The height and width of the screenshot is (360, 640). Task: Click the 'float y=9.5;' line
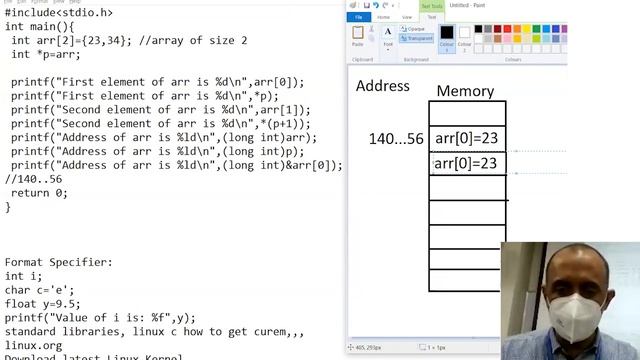pyautogui.click(x=42, y=304)
